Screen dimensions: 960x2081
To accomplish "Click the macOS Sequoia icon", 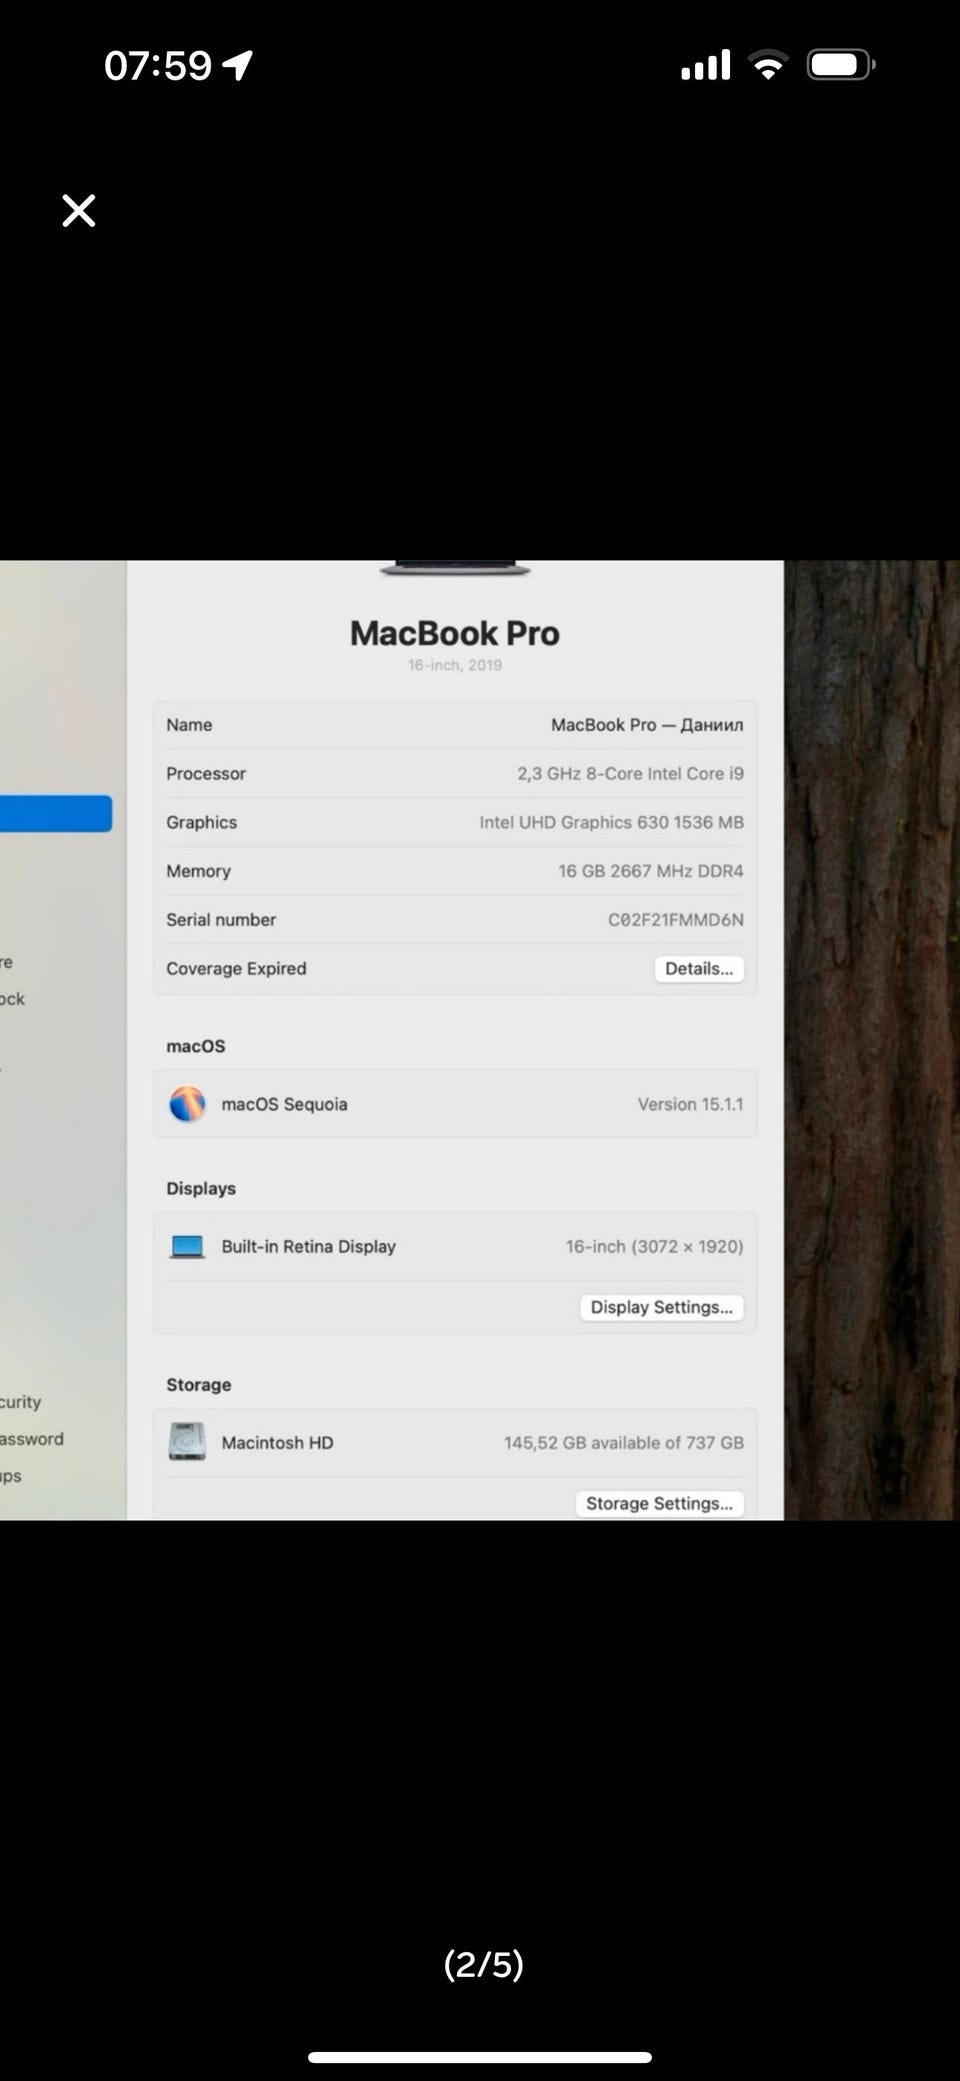I will click(187, 1104).
